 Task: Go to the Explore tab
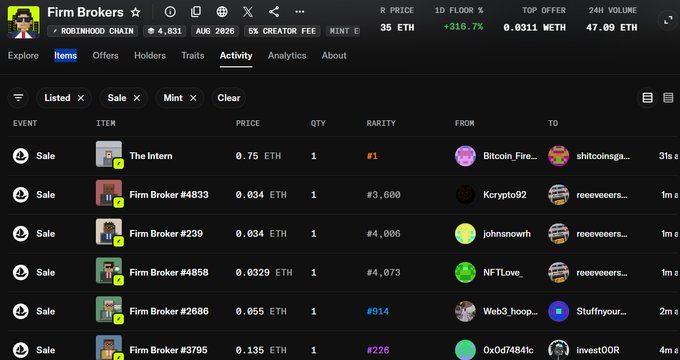tap(23, 56)
